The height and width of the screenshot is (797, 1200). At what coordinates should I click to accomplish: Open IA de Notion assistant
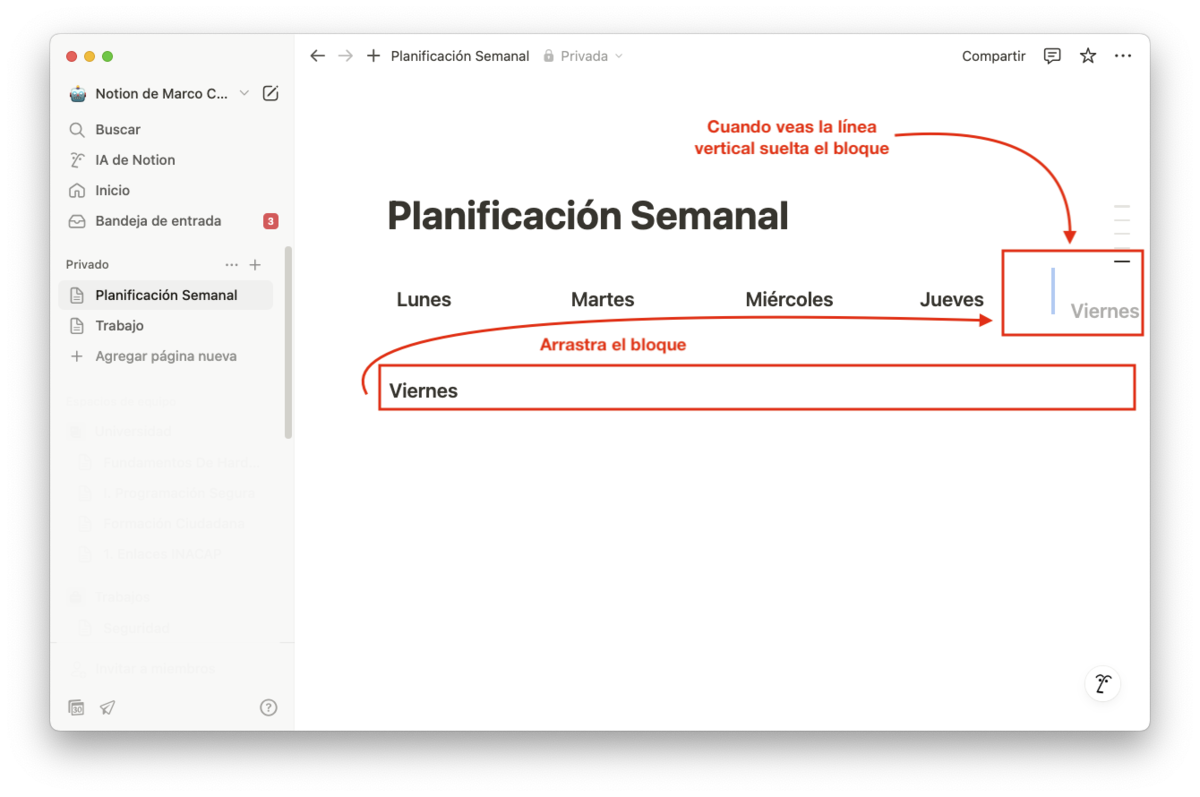point(134,160)
